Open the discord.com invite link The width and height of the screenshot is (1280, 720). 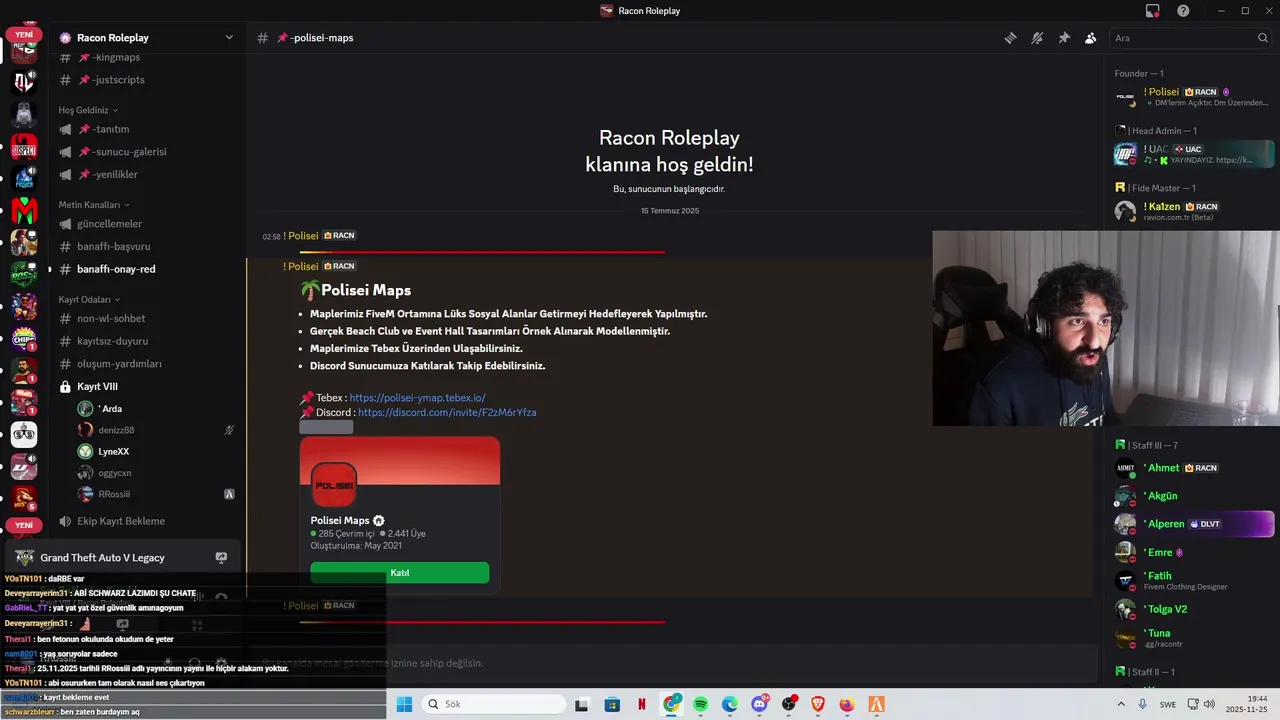[447, 413]
